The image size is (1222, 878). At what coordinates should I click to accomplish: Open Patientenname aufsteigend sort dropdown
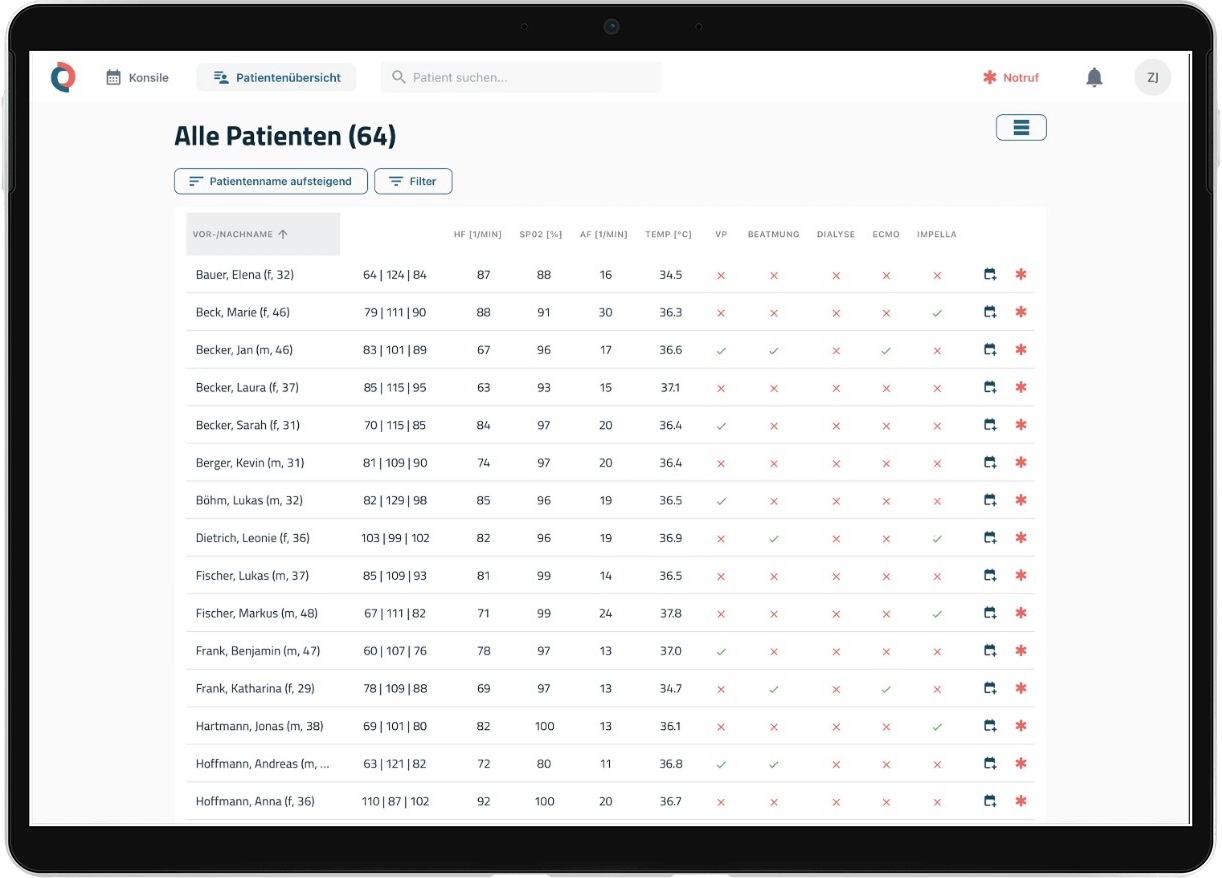(270, 181)
